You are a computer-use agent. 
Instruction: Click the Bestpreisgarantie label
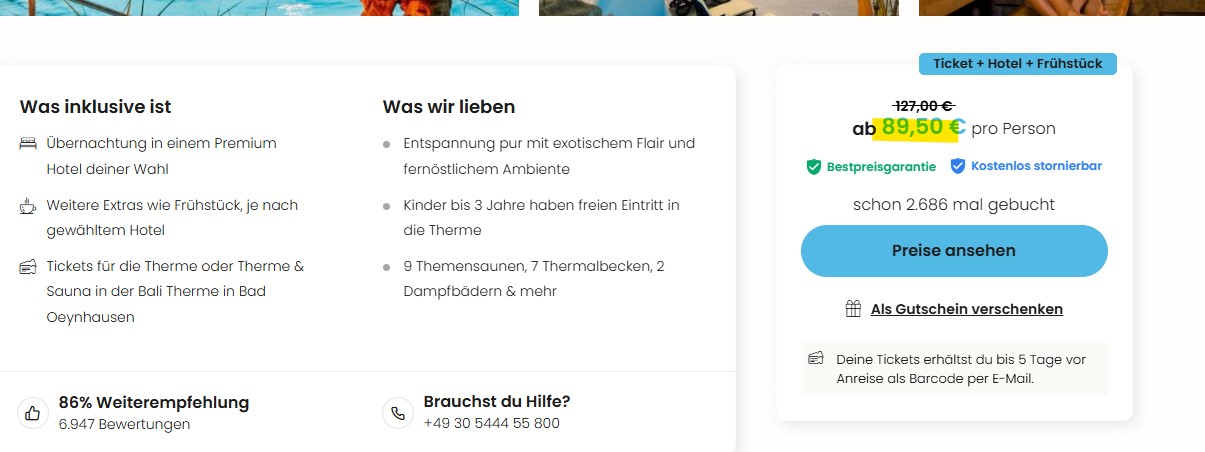(x=881, y=166)
